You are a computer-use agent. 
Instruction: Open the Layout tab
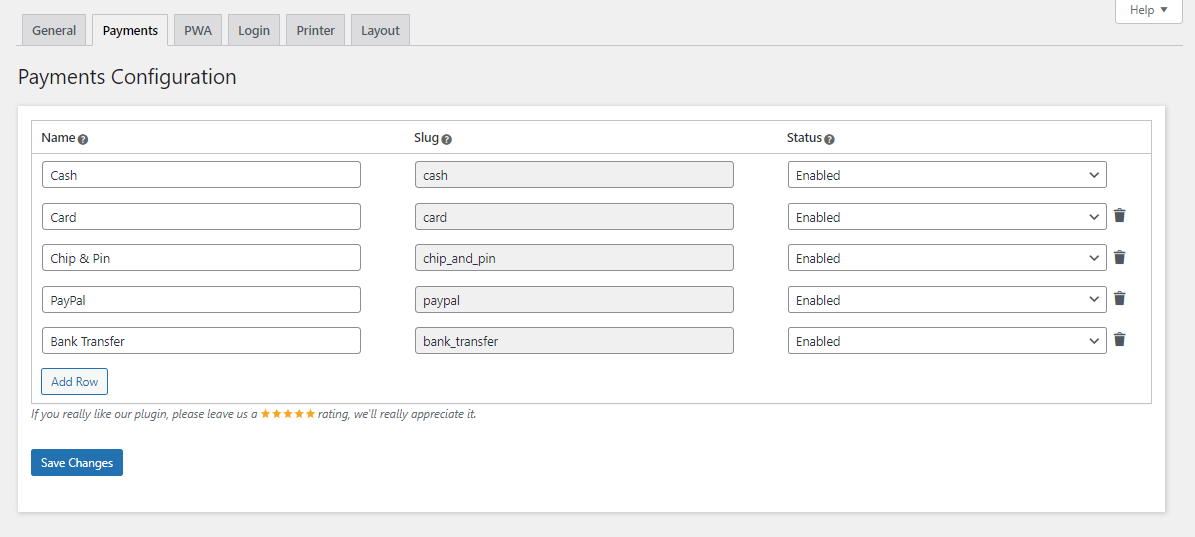(380, 30)
